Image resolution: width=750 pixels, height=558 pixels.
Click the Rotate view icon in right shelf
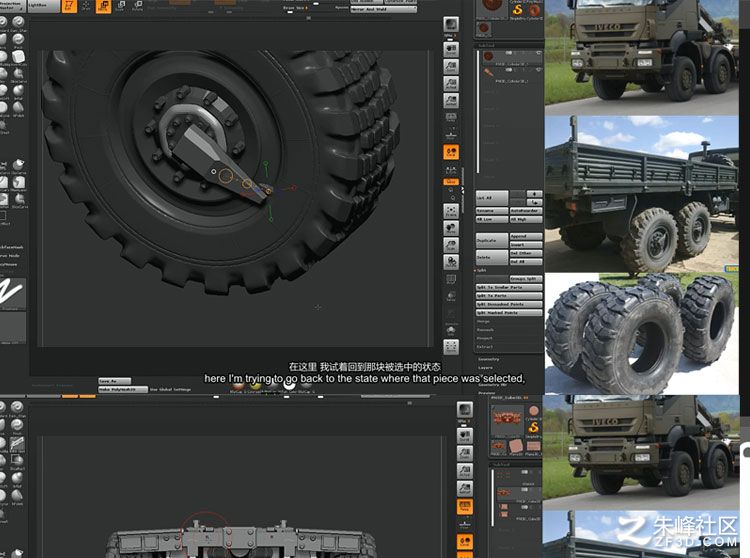tap(451, 262)
